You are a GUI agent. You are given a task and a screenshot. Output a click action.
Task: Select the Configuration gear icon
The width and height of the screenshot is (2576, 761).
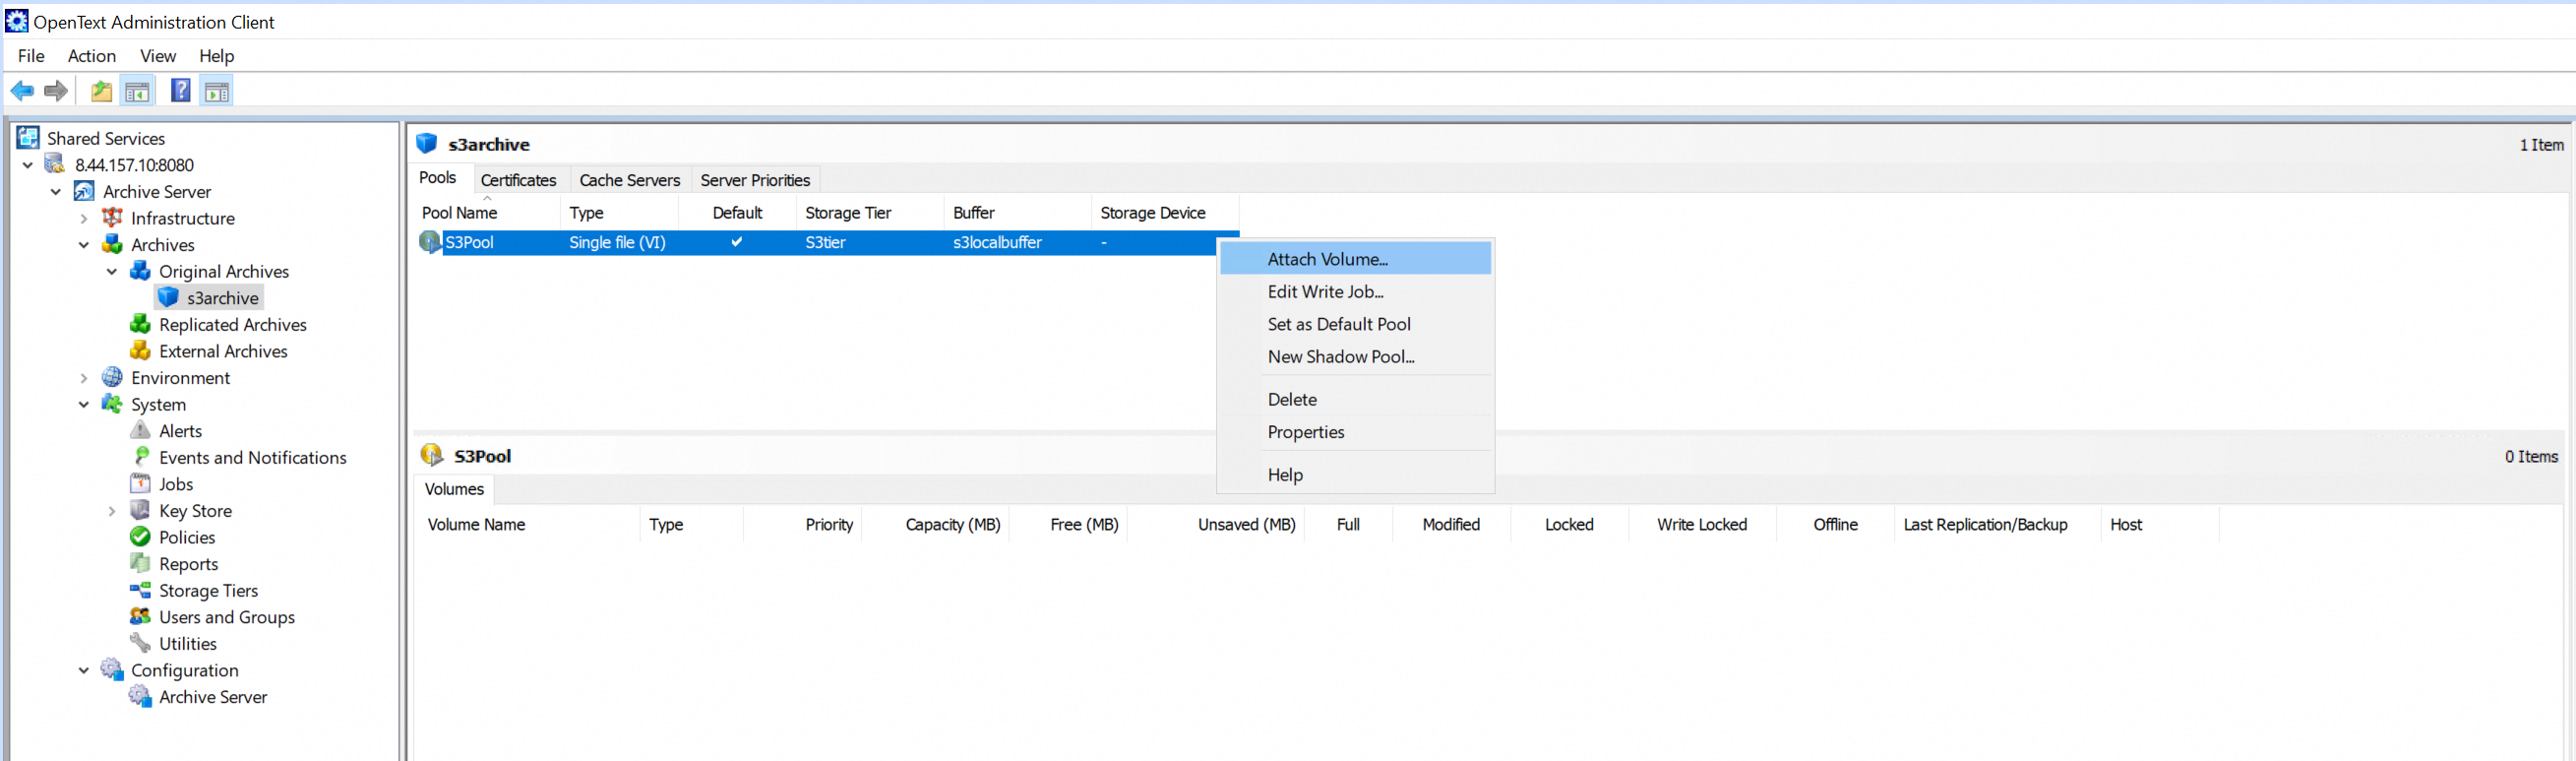(112, 670)
